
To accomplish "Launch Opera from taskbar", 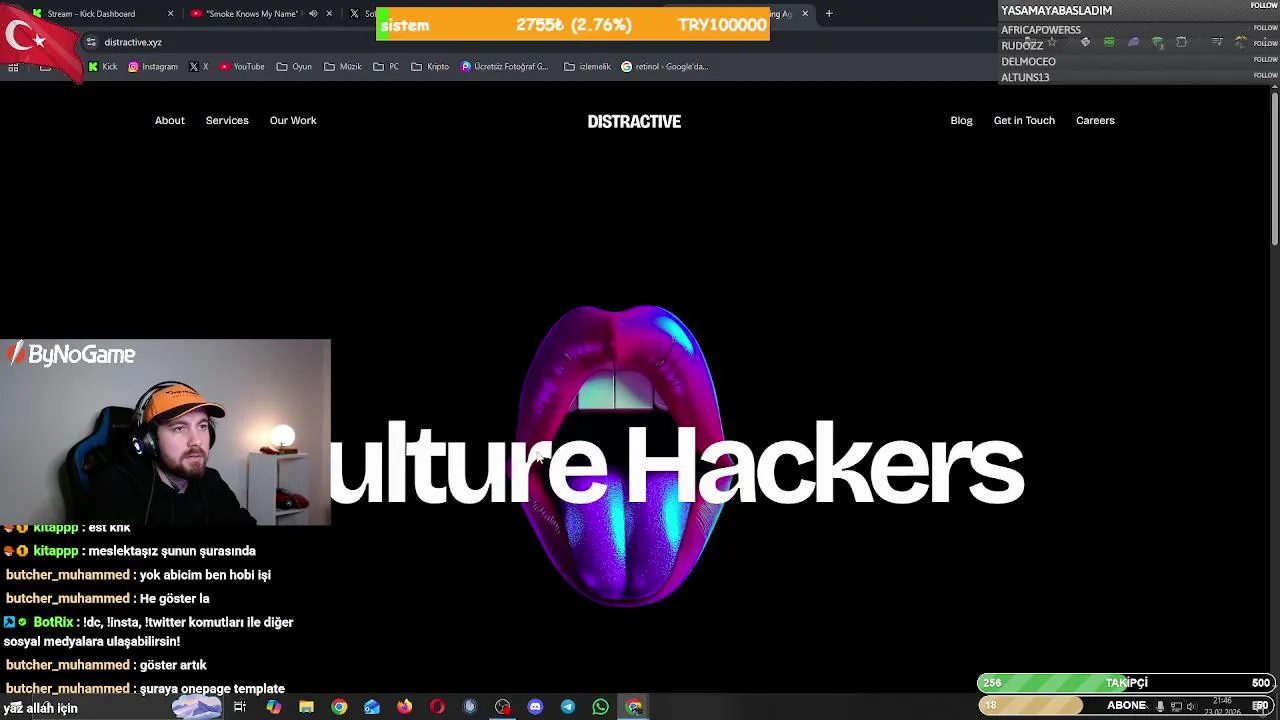I will 437,707.
